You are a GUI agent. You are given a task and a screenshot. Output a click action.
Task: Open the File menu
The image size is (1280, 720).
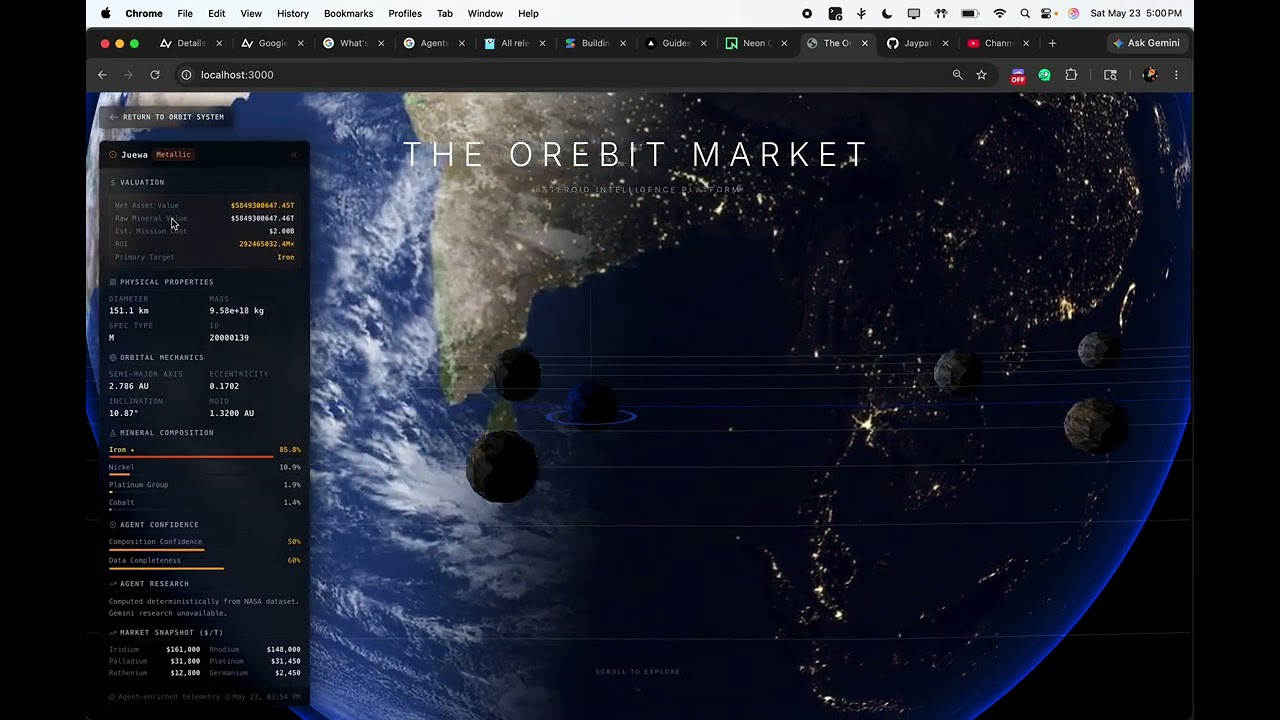185,13
